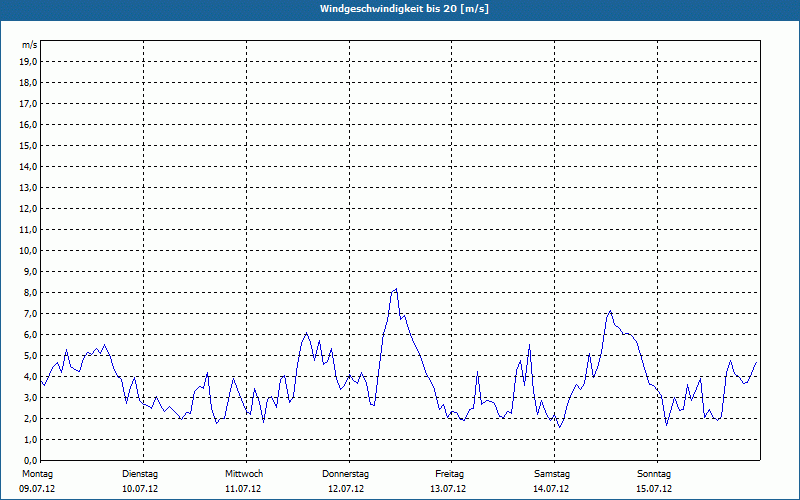The image size is (800, 500).
Task: Click the date 09.07.12
Action: (37, 489)
